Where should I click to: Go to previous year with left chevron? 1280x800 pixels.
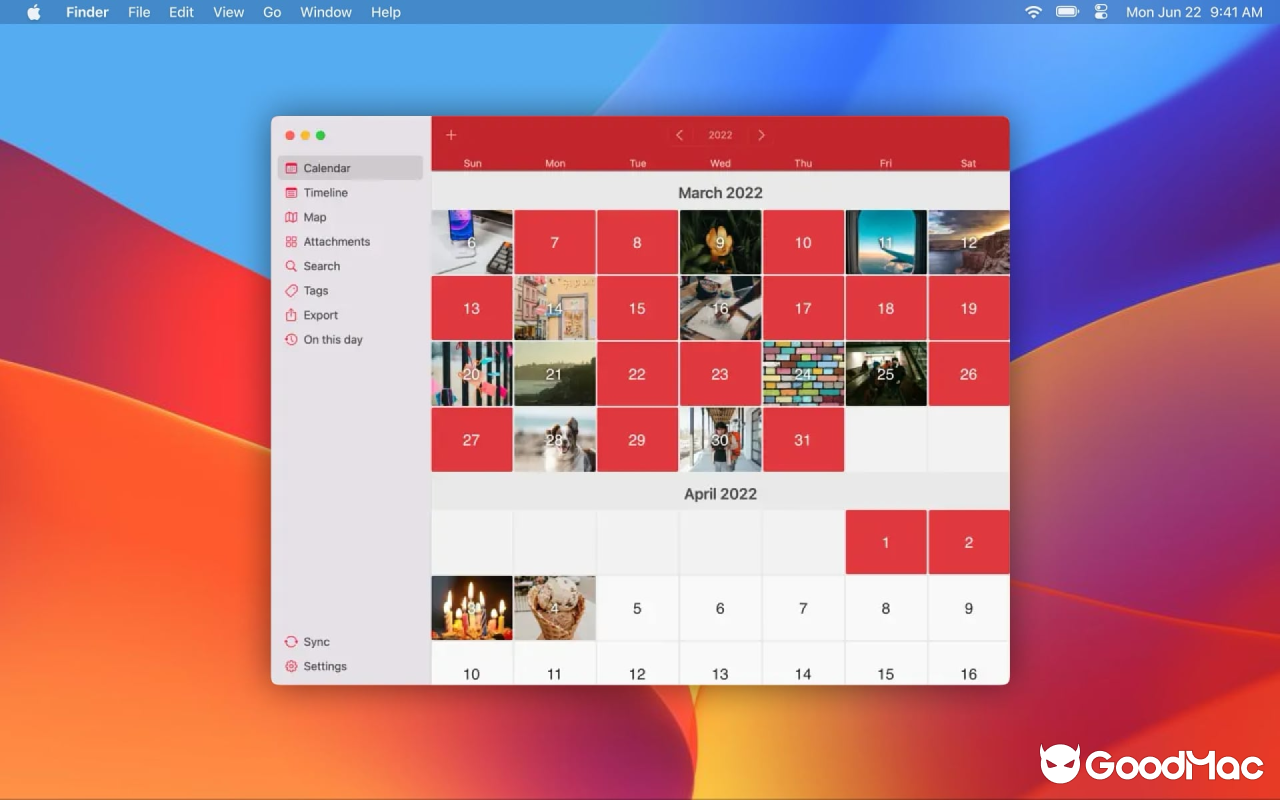click(x=680, y=135)
